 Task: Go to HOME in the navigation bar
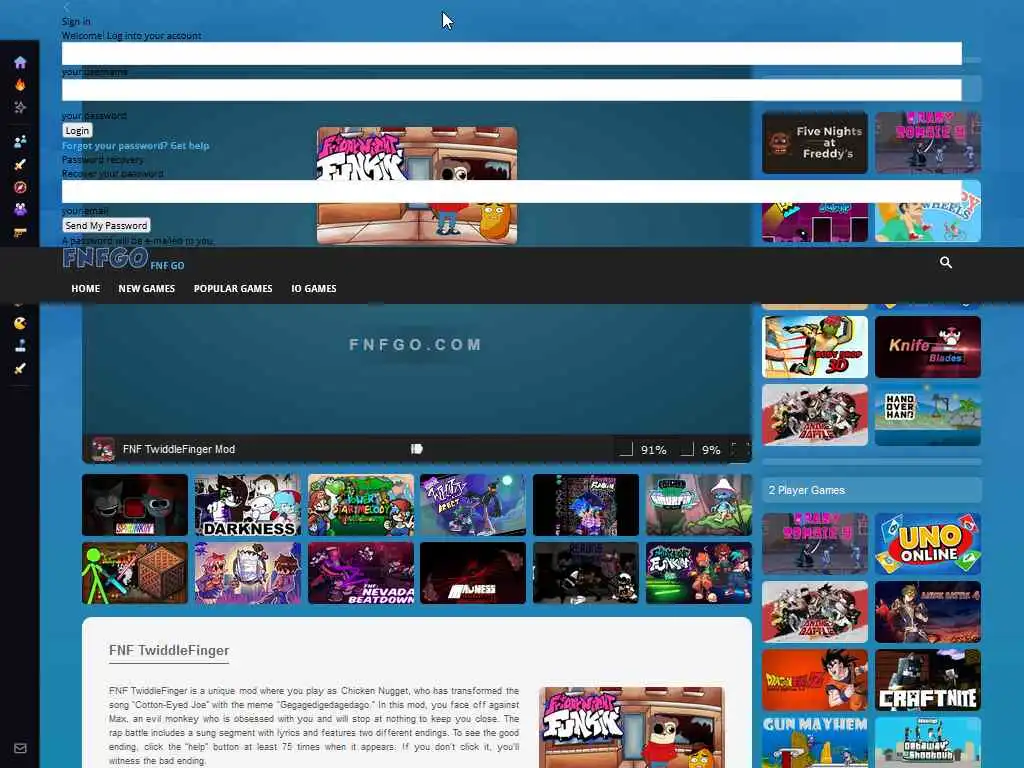(x=86, y=289)
